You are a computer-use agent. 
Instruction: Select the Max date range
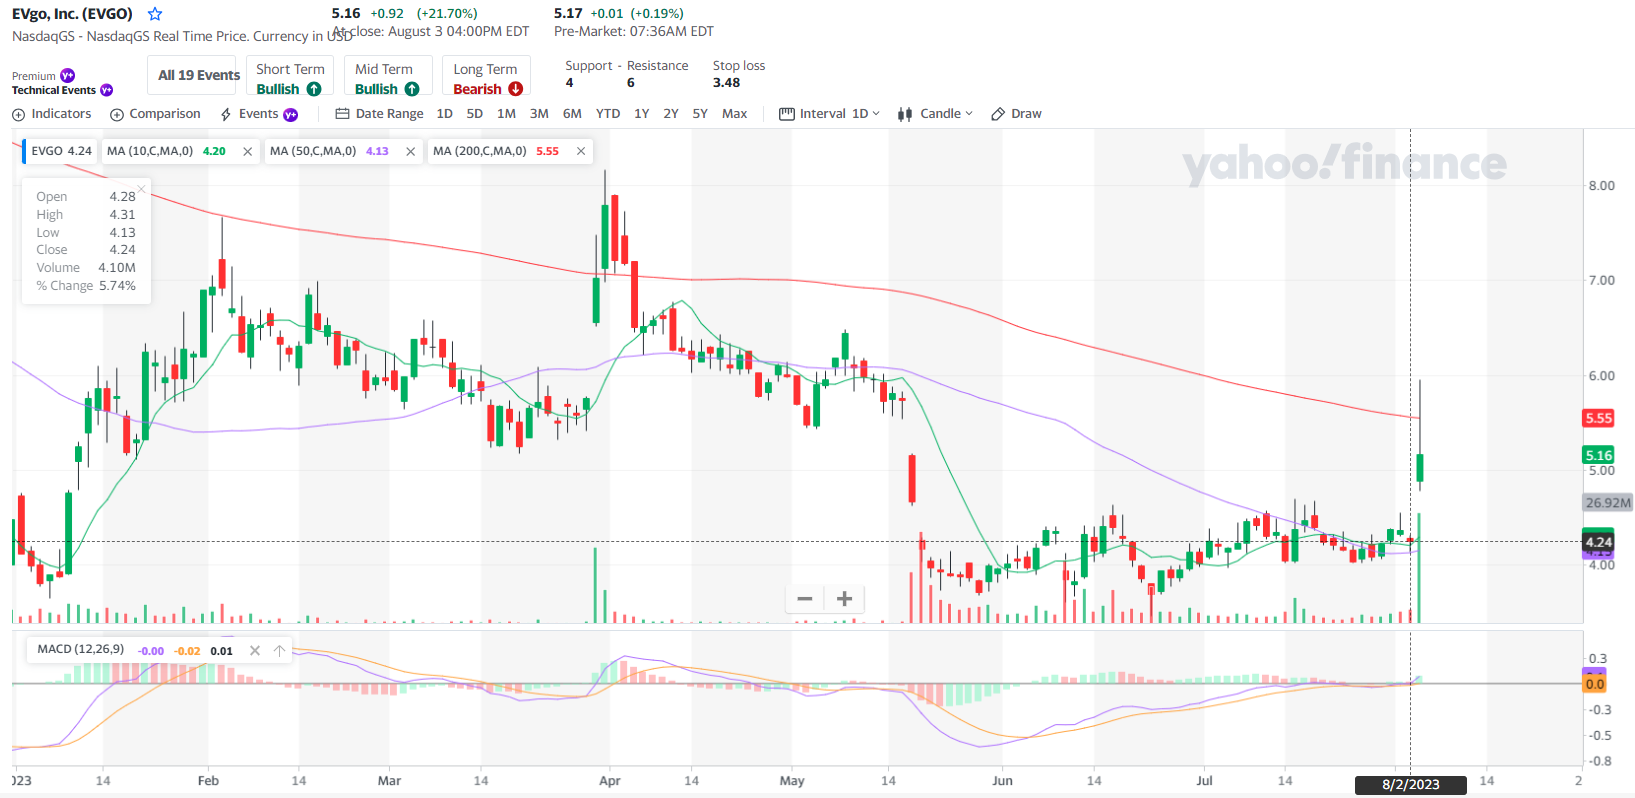(735, 114)
